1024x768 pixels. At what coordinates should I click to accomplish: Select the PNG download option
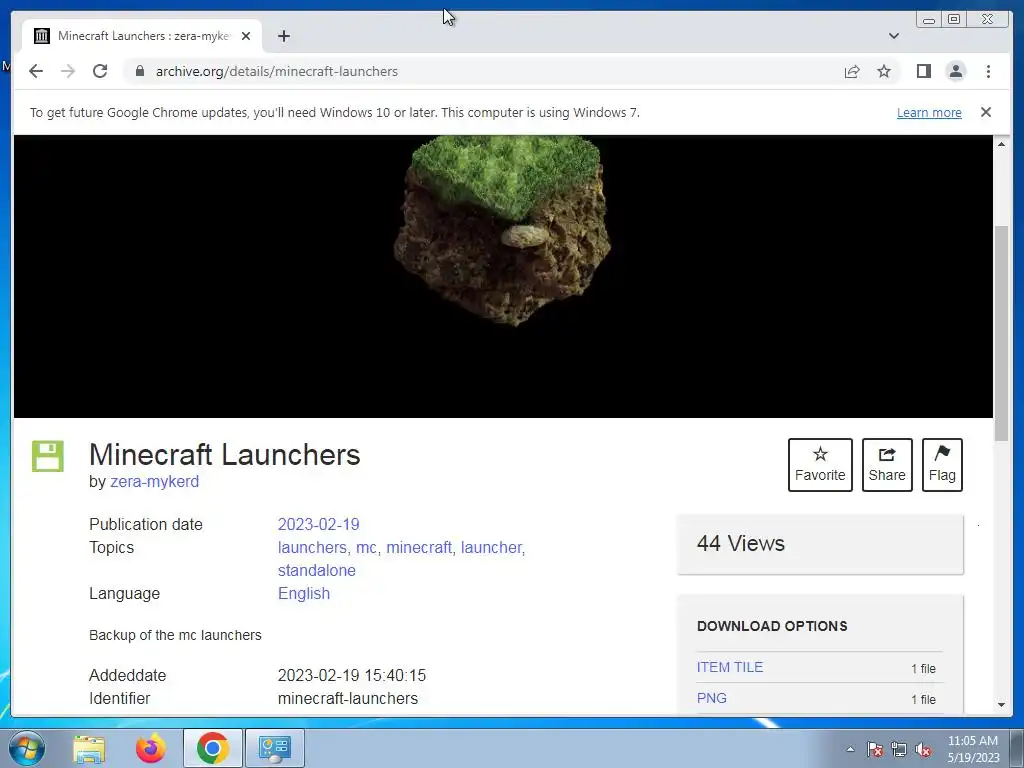[x=711, y=698]
